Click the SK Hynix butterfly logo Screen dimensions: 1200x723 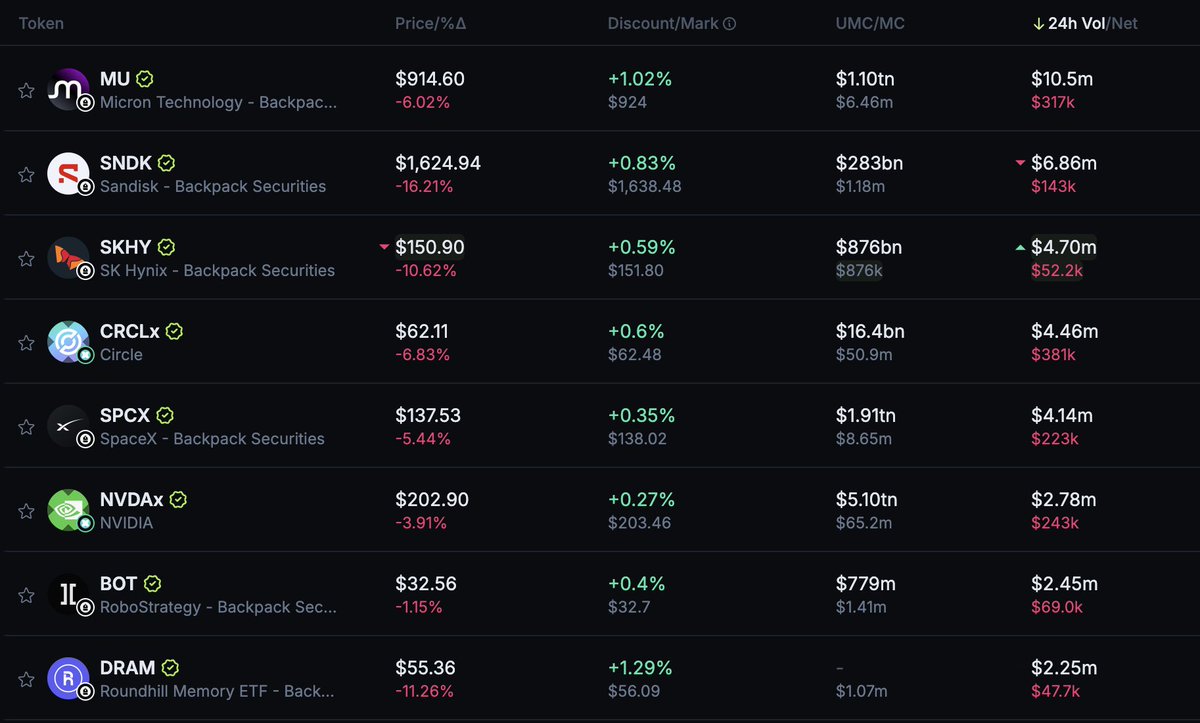[69, 258]
